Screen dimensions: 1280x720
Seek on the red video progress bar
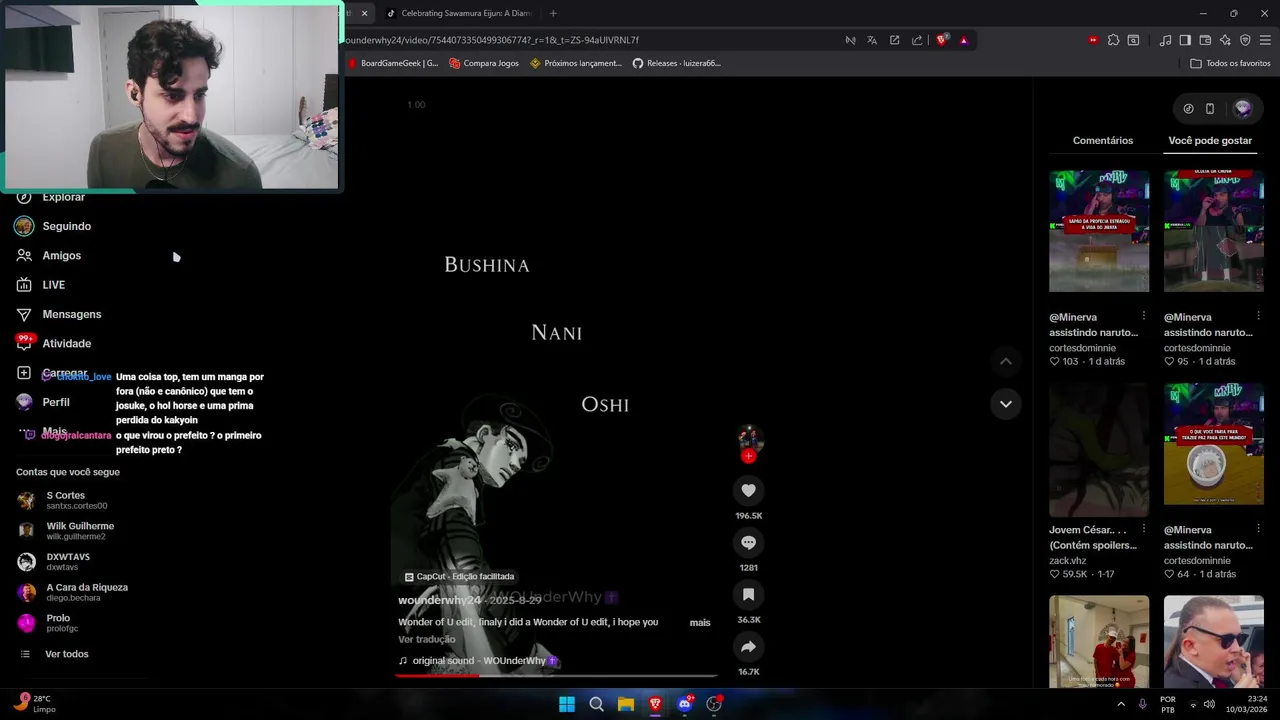[556, 676]
